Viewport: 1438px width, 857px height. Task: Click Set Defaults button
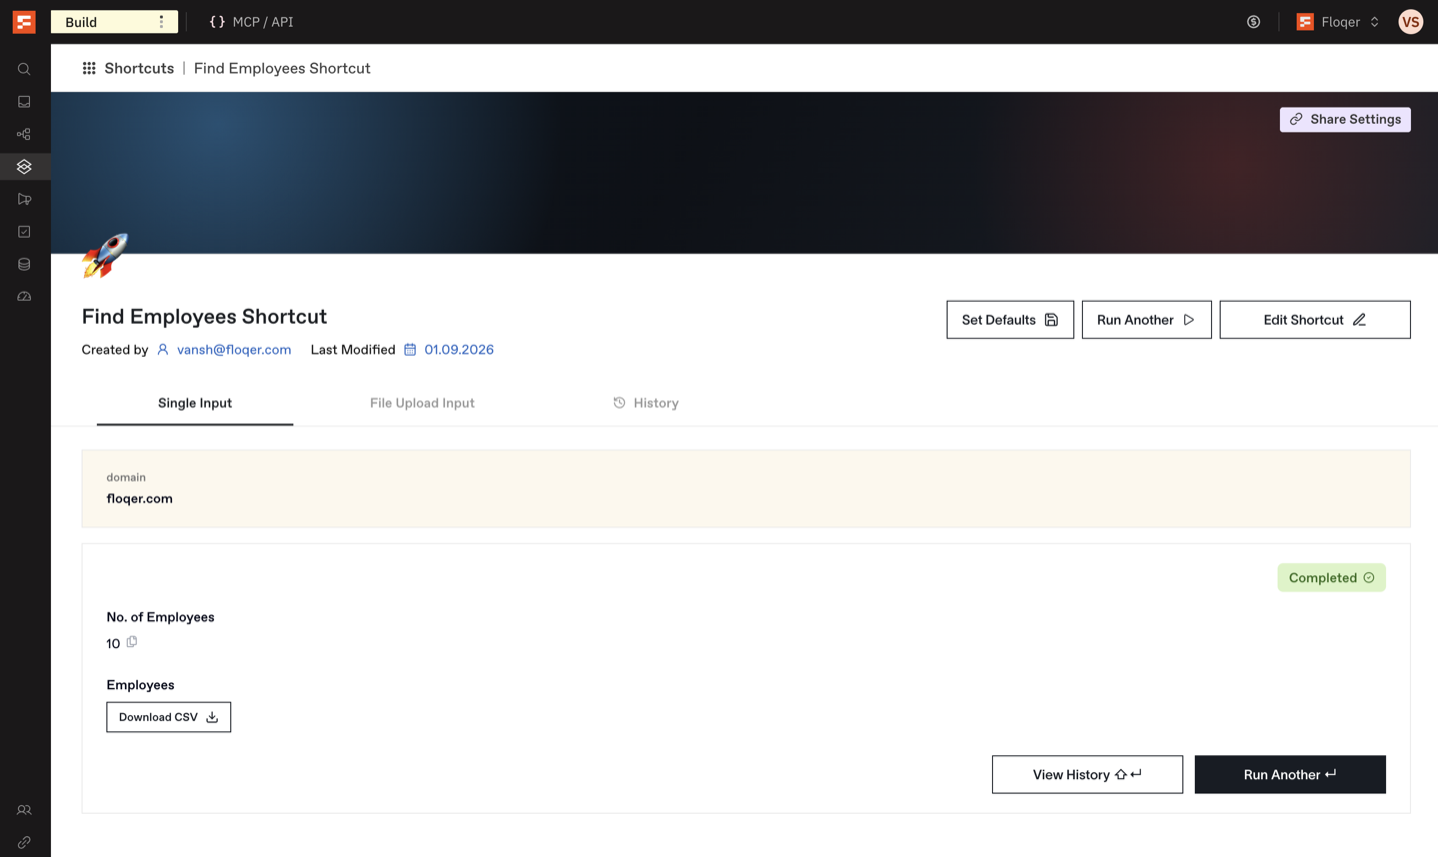[1010, 320]
